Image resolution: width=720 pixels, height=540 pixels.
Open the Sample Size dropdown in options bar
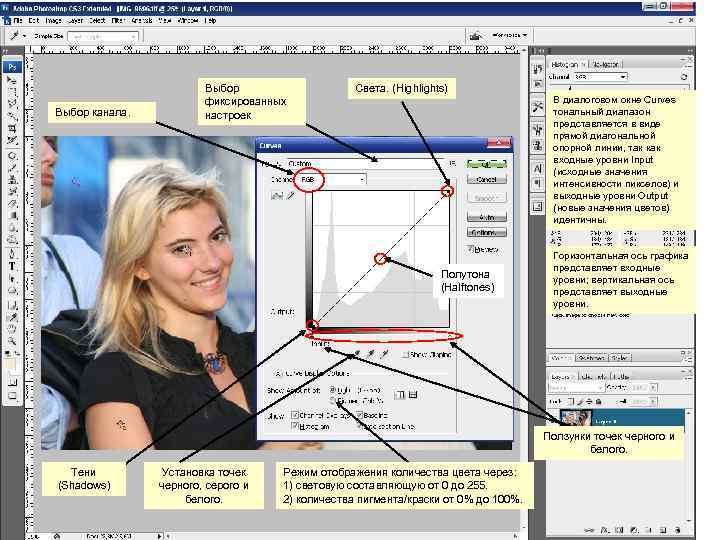pyautogui.click(x=102, y=36)
